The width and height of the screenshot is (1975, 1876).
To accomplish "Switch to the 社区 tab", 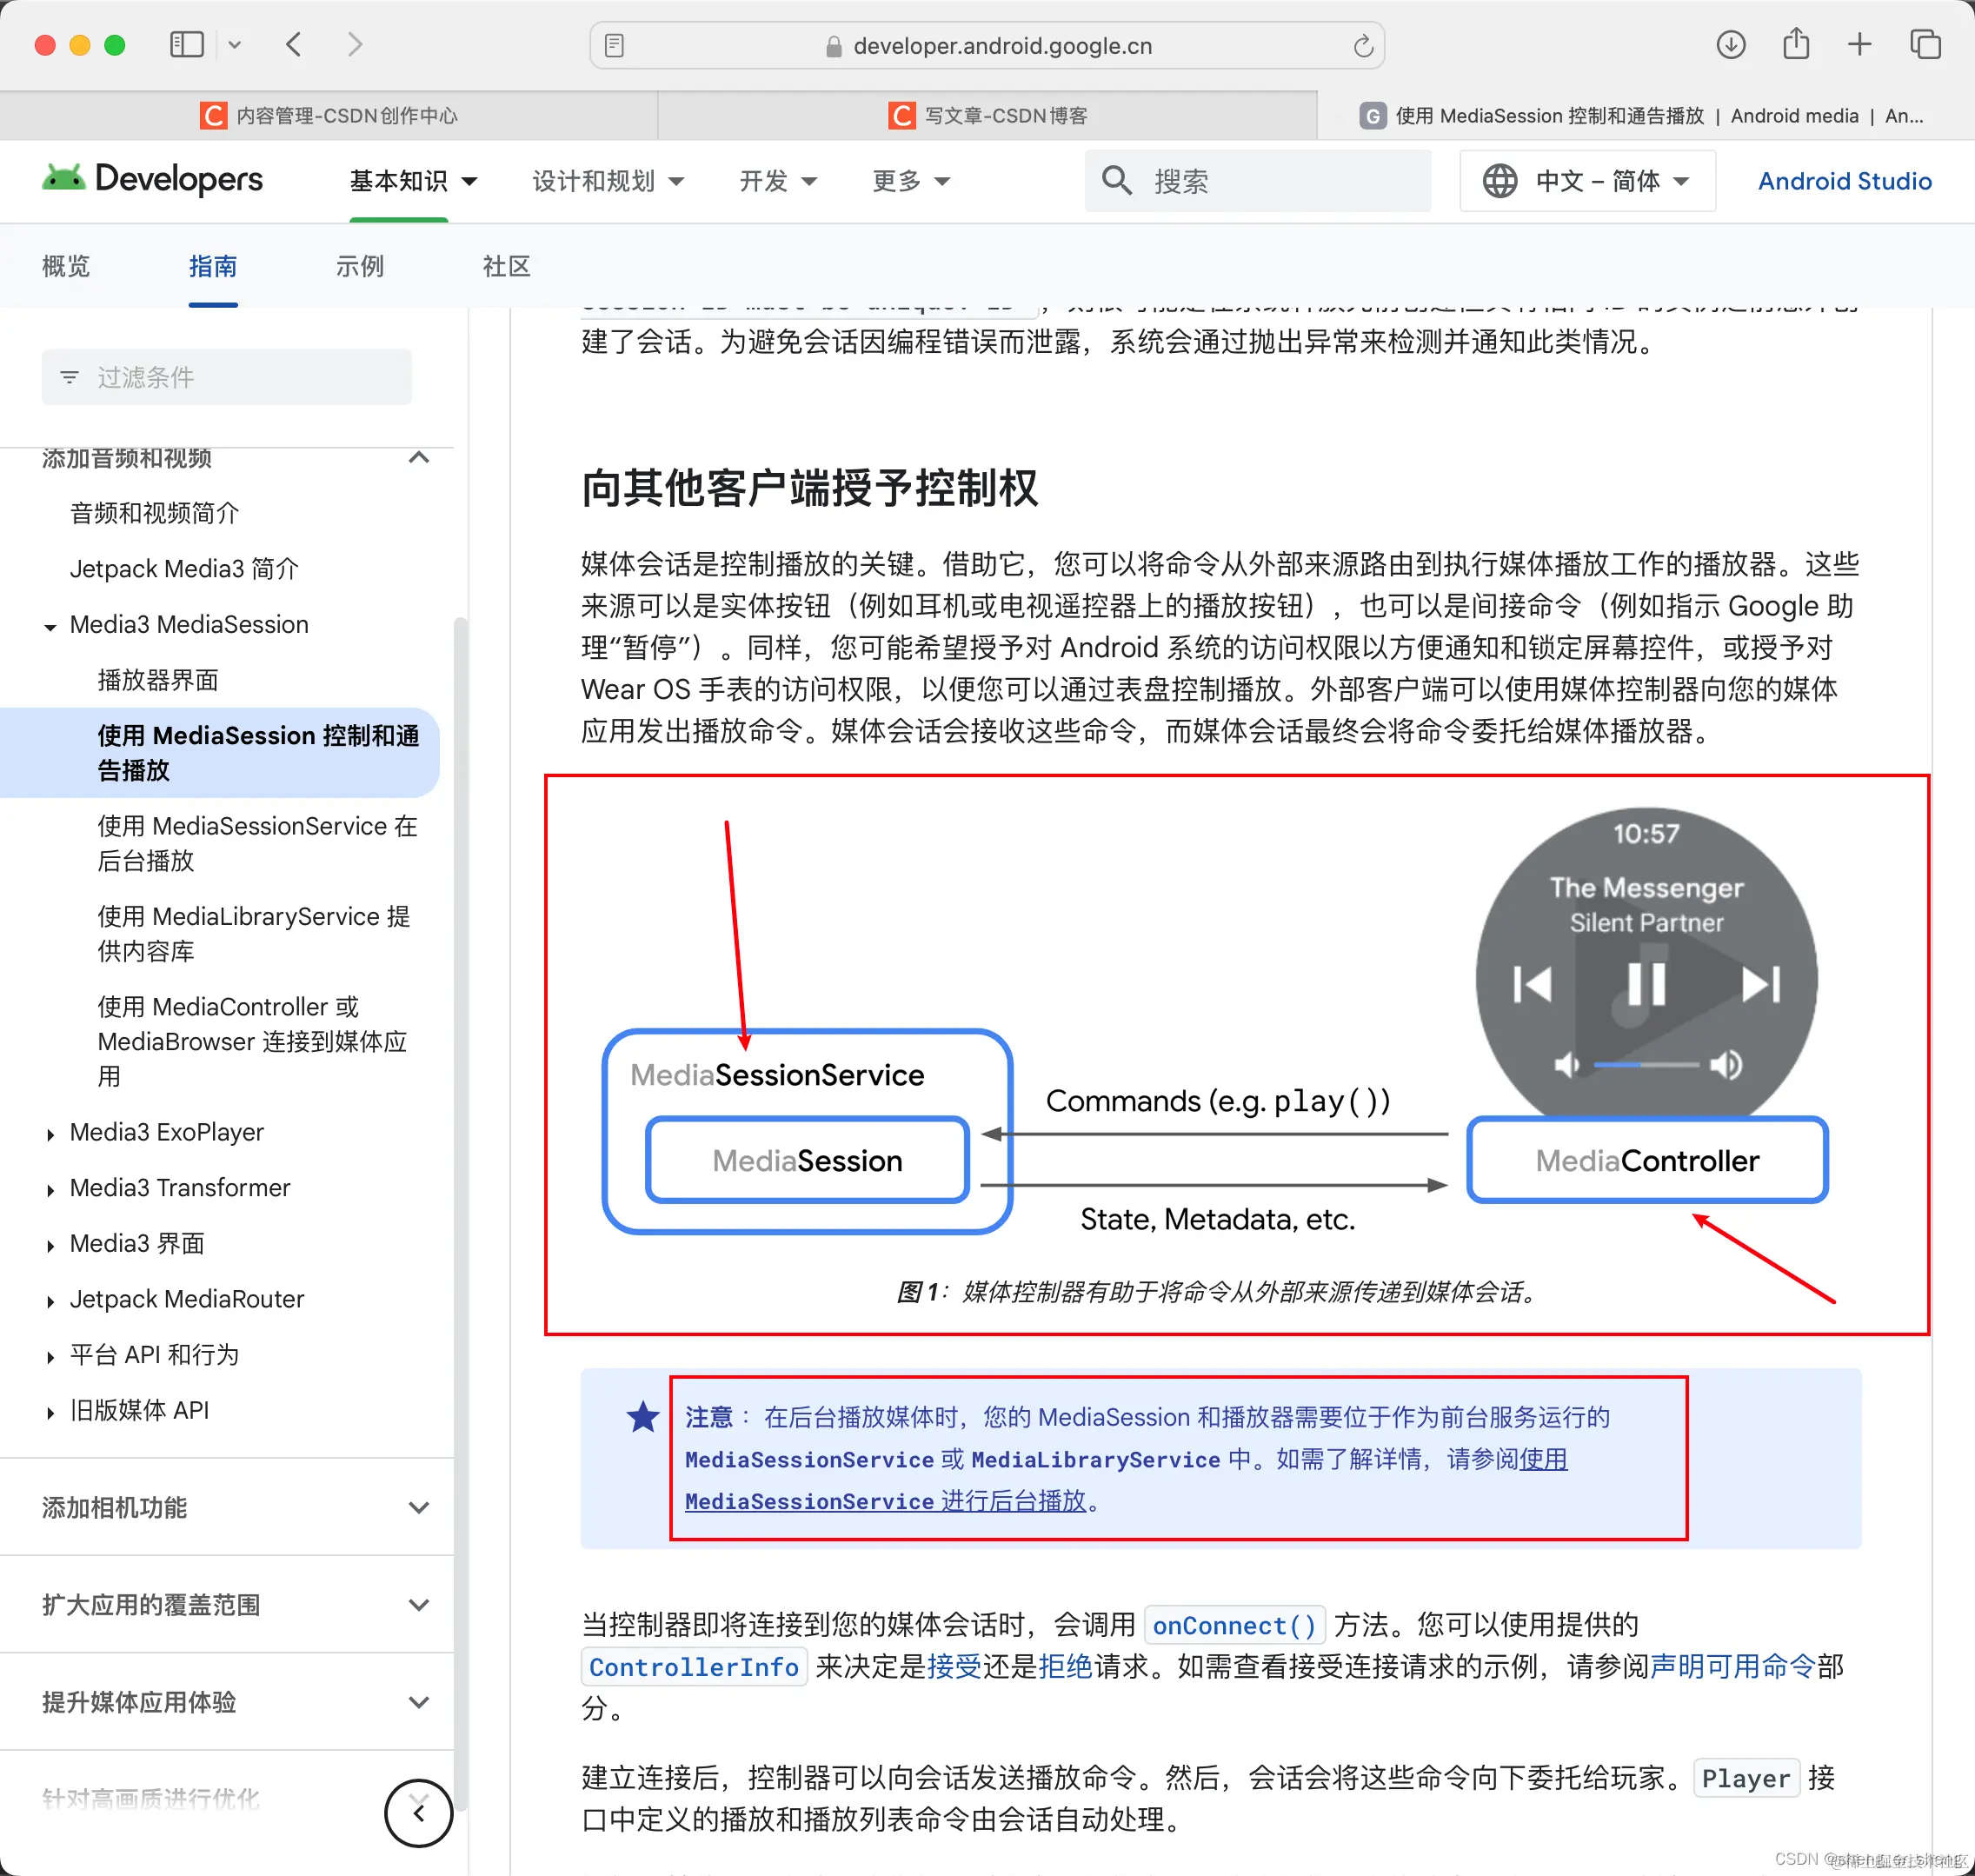I will point(507,266).
